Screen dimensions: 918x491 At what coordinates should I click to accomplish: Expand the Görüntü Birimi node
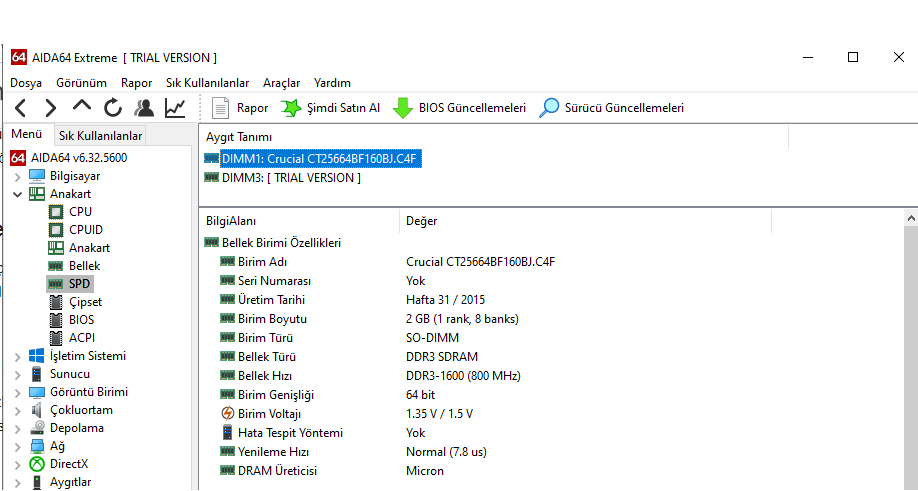18,393
